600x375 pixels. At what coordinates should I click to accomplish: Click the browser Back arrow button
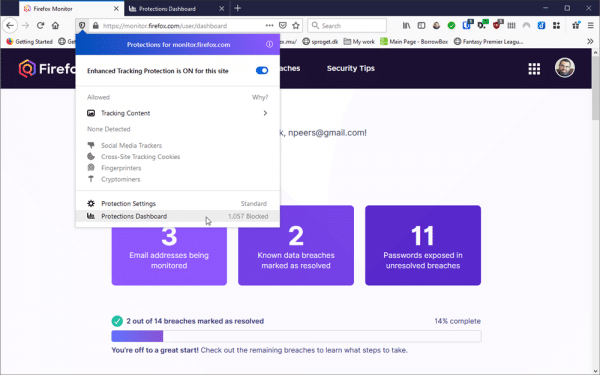tap(10, 26)
